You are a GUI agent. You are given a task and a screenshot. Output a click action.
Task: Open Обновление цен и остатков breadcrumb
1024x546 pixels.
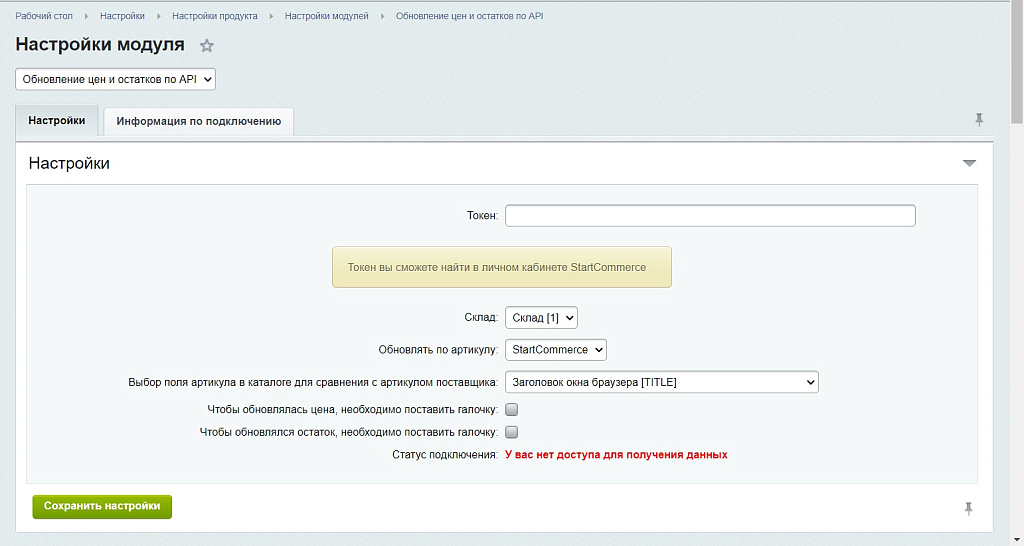pos(469,16)
